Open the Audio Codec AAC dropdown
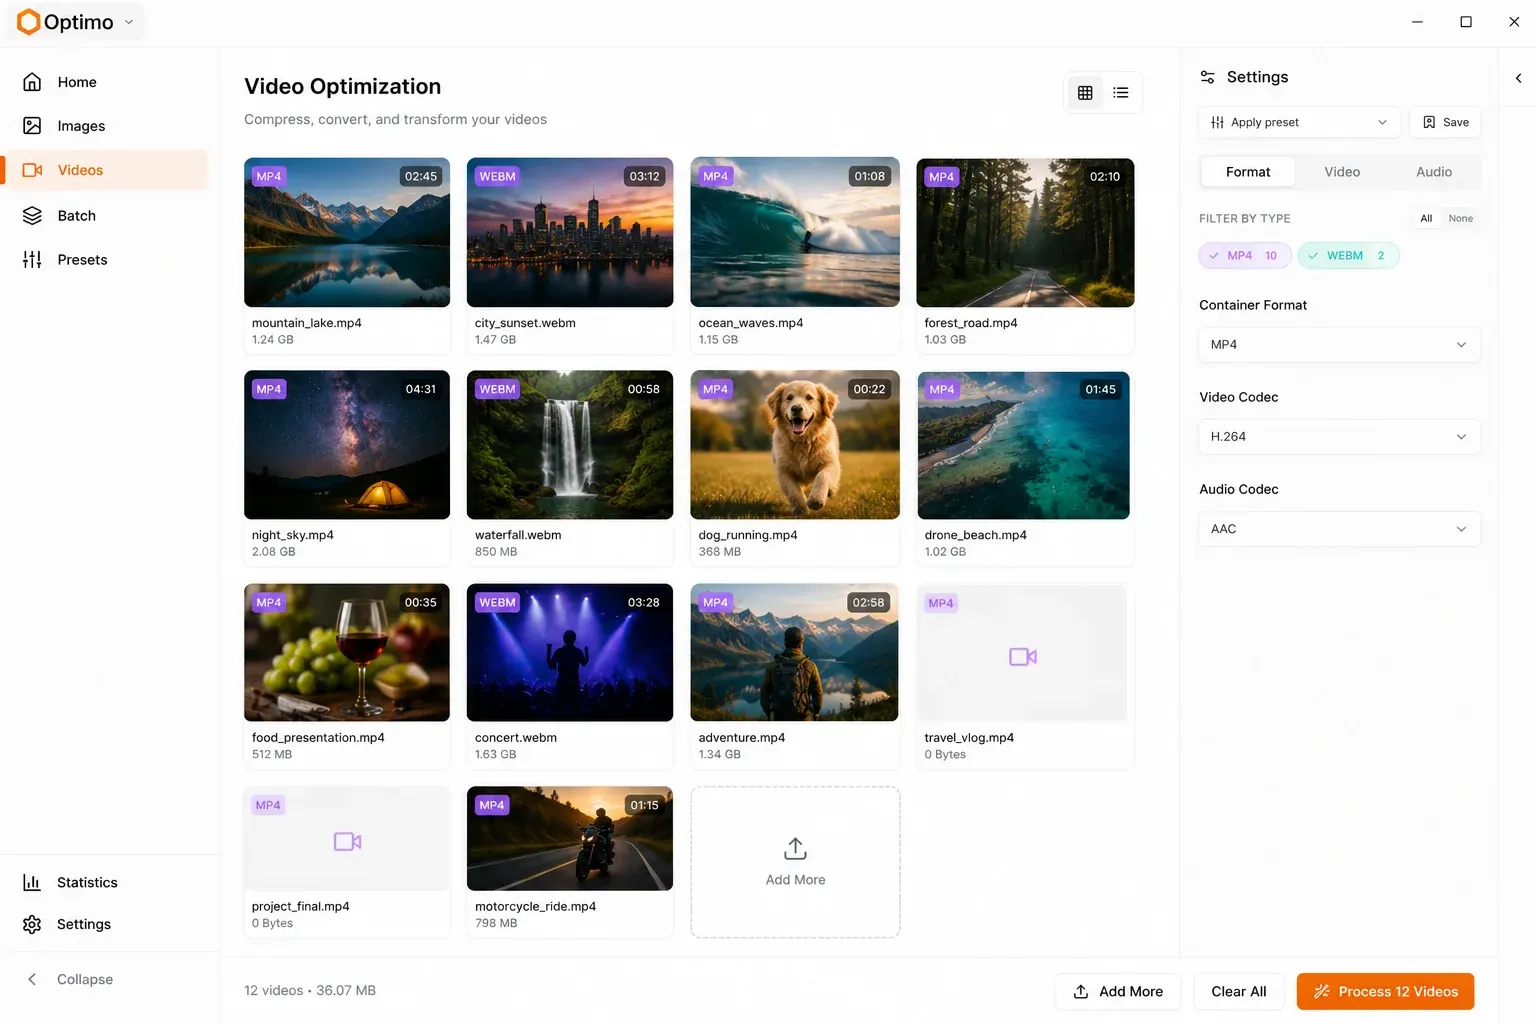Image resolution: width=1536 pixels, height=1024 pixels. 1339,529
